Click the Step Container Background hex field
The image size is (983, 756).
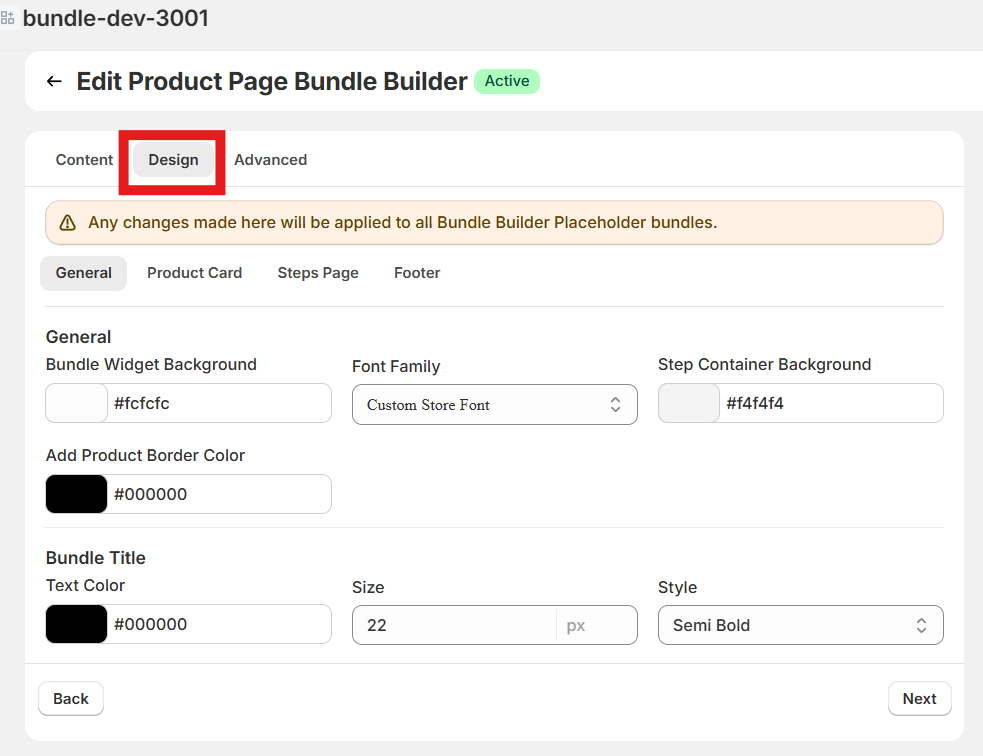pos(830,403)
